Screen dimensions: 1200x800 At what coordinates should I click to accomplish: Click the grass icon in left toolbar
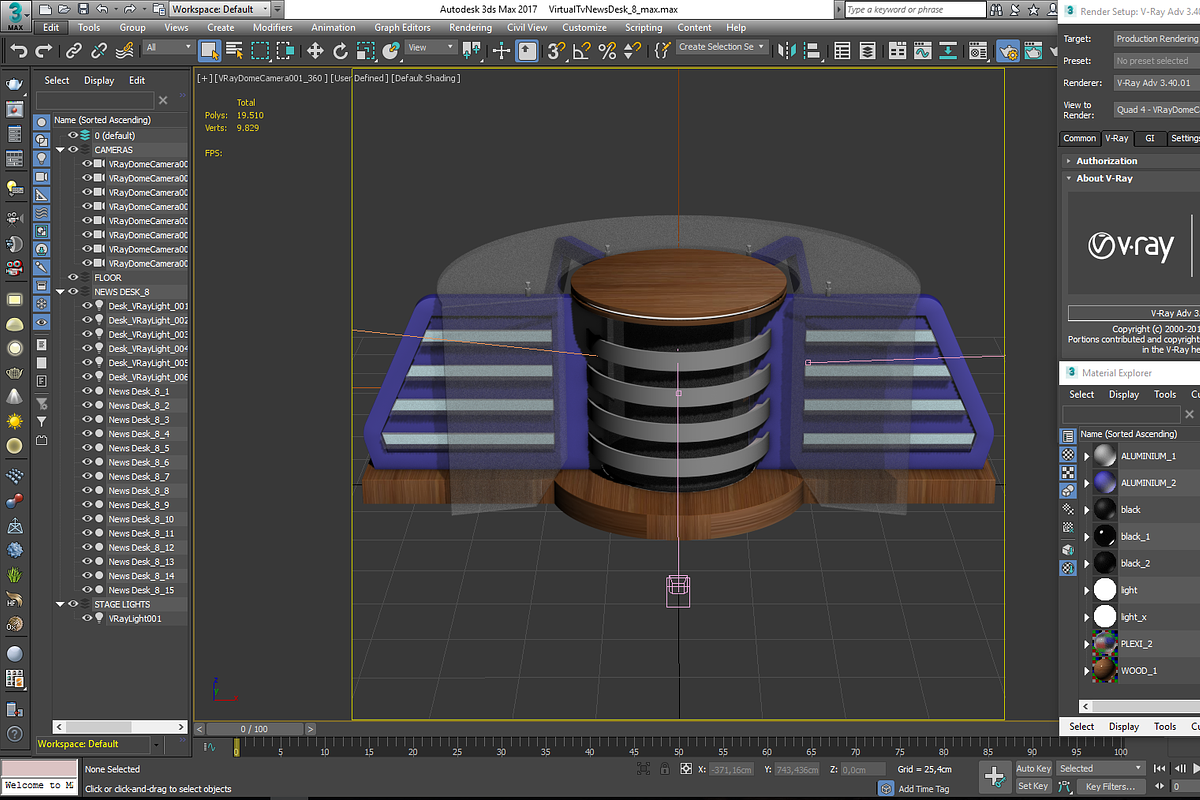coord(15,575)
